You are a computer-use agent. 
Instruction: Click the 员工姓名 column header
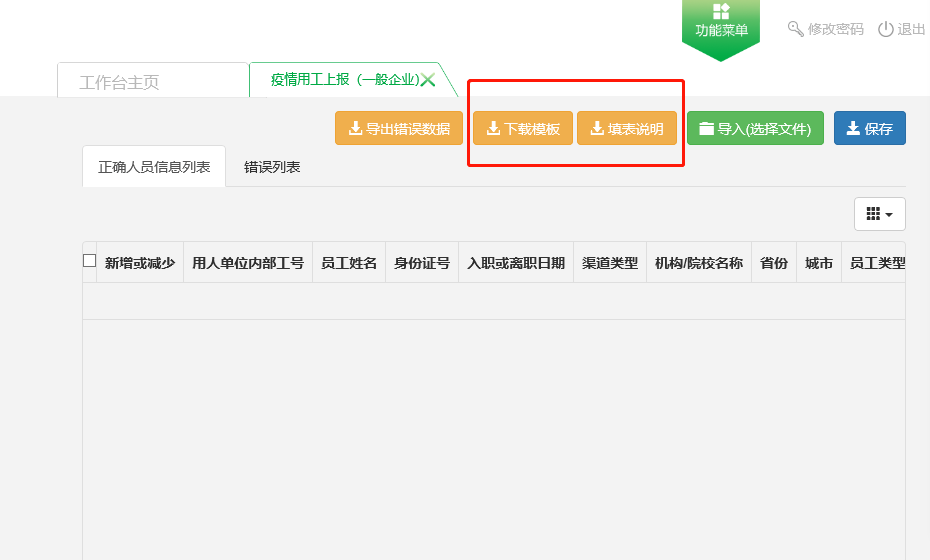[348, 263]
